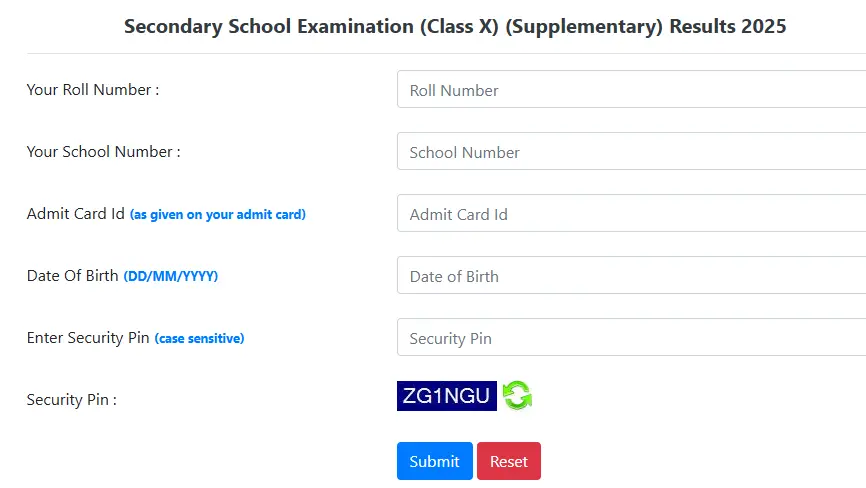The width and height of the screenshot is (866, 488).
Task: Click the Supplementary Results 2025 heading
Action: (455, 27)
